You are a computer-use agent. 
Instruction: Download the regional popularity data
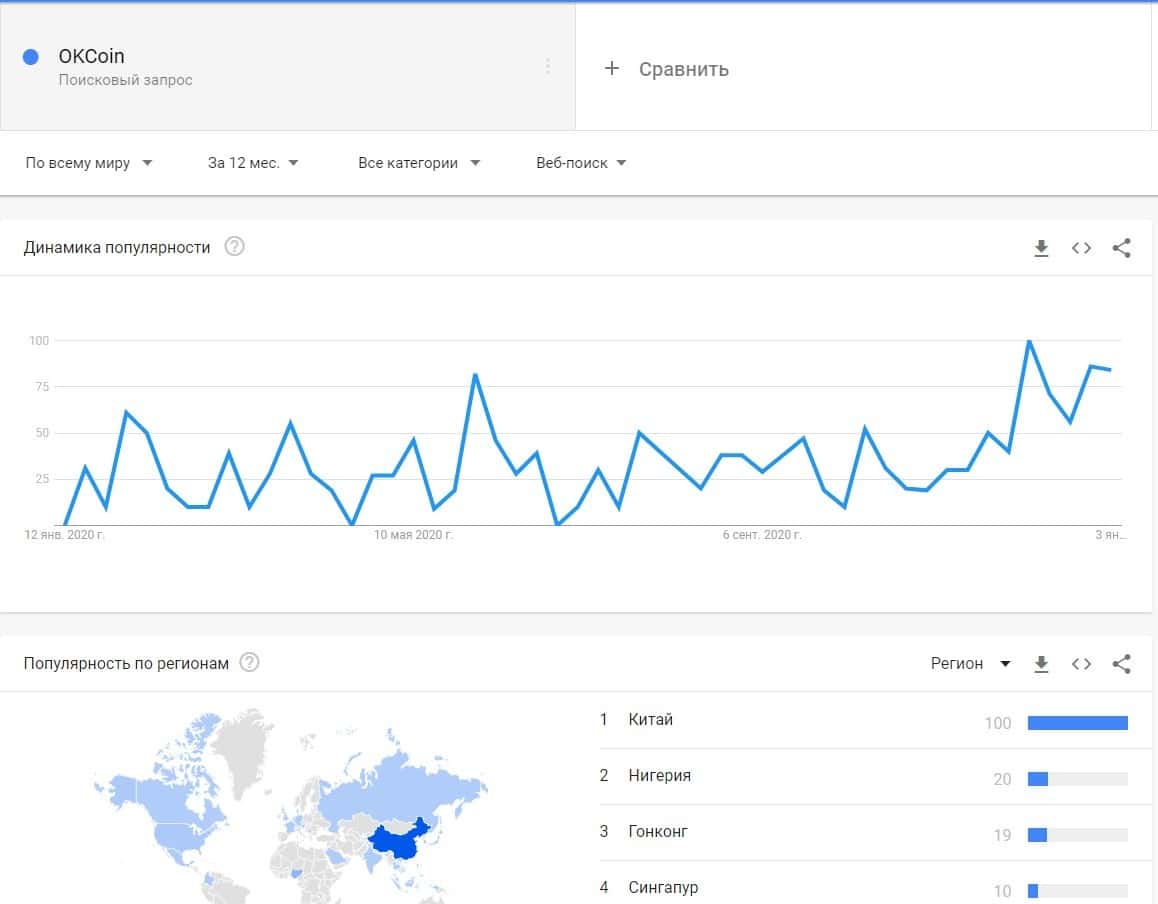click(x=1041, y=663)
